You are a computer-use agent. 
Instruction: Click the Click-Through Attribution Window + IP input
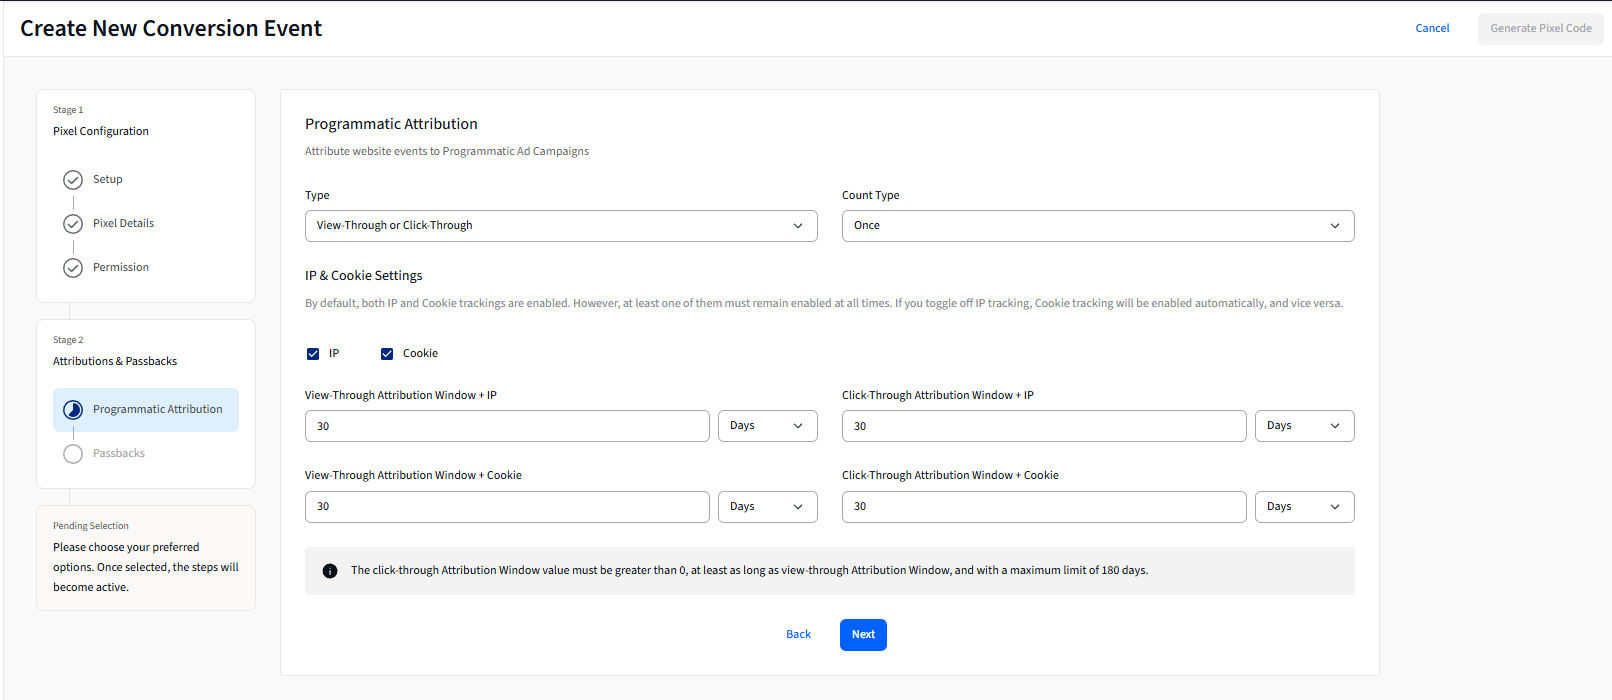click(1044, 426)
